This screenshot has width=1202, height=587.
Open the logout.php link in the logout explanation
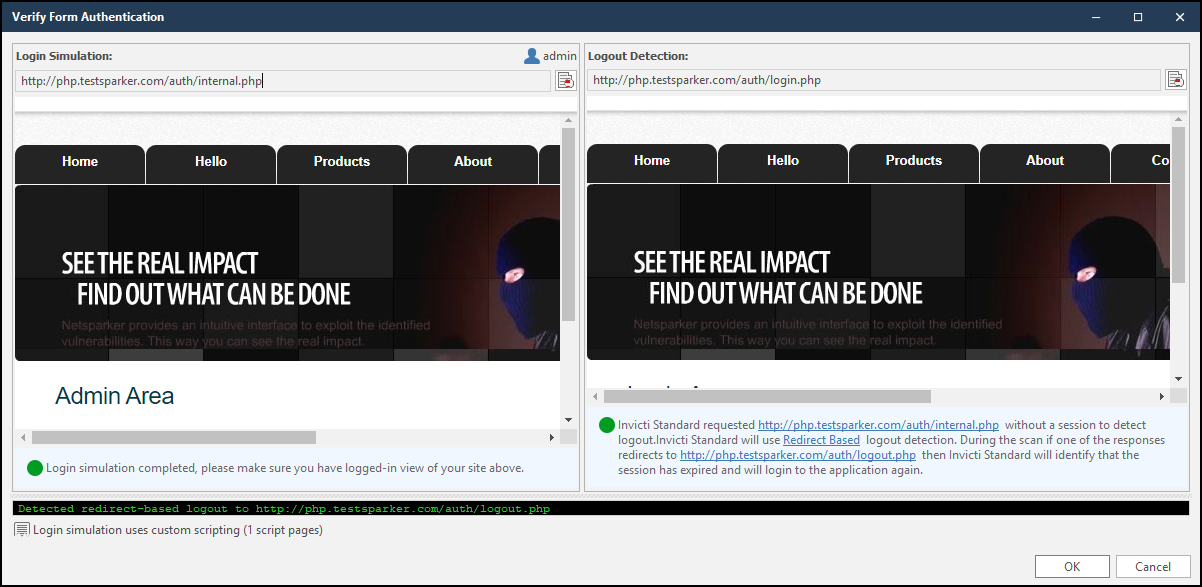pos(797,454)
